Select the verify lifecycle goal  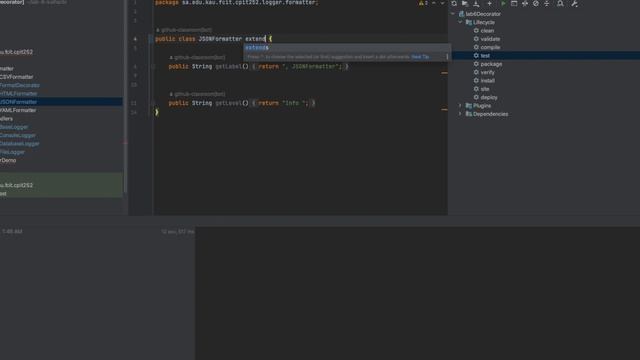(487, 72)
